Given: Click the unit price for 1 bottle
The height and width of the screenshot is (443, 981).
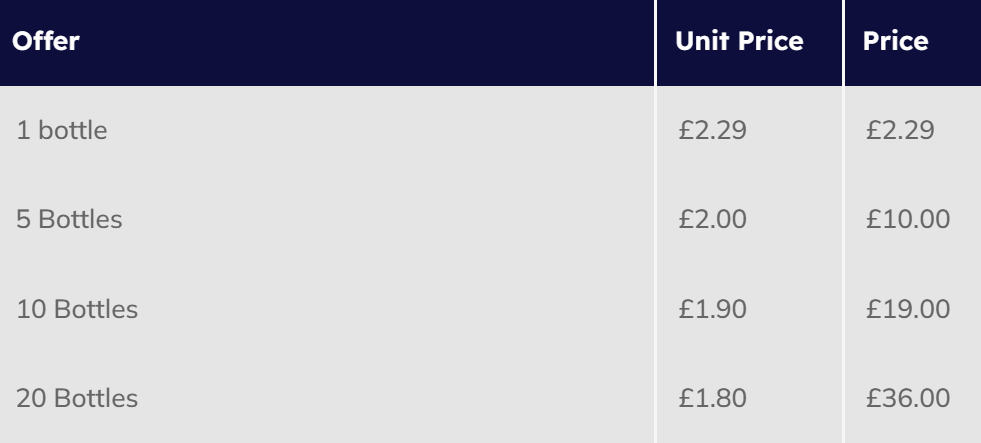Looking at the screenshot, I should (712, 130).
